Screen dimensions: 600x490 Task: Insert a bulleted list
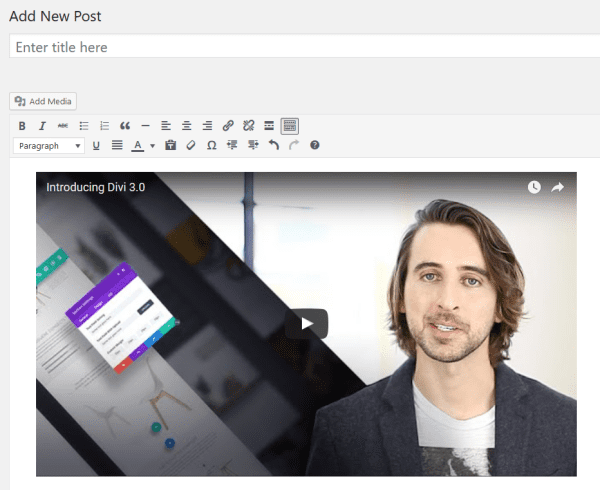pos(84,126)
